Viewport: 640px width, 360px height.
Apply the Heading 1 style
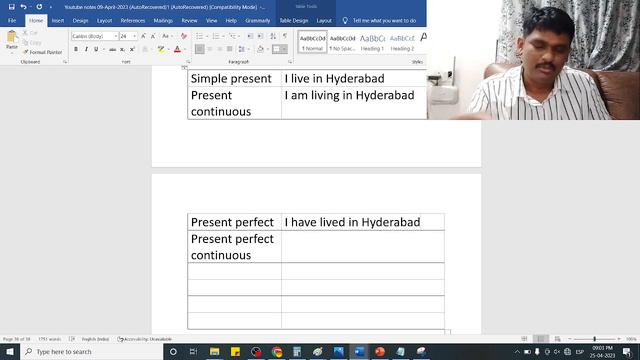point(372,42)
